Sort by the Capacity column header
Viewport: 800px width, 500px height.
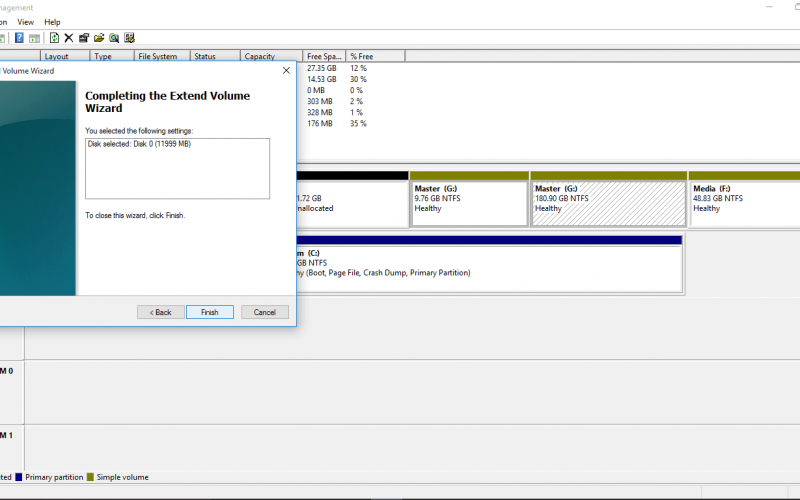[271, 56]
